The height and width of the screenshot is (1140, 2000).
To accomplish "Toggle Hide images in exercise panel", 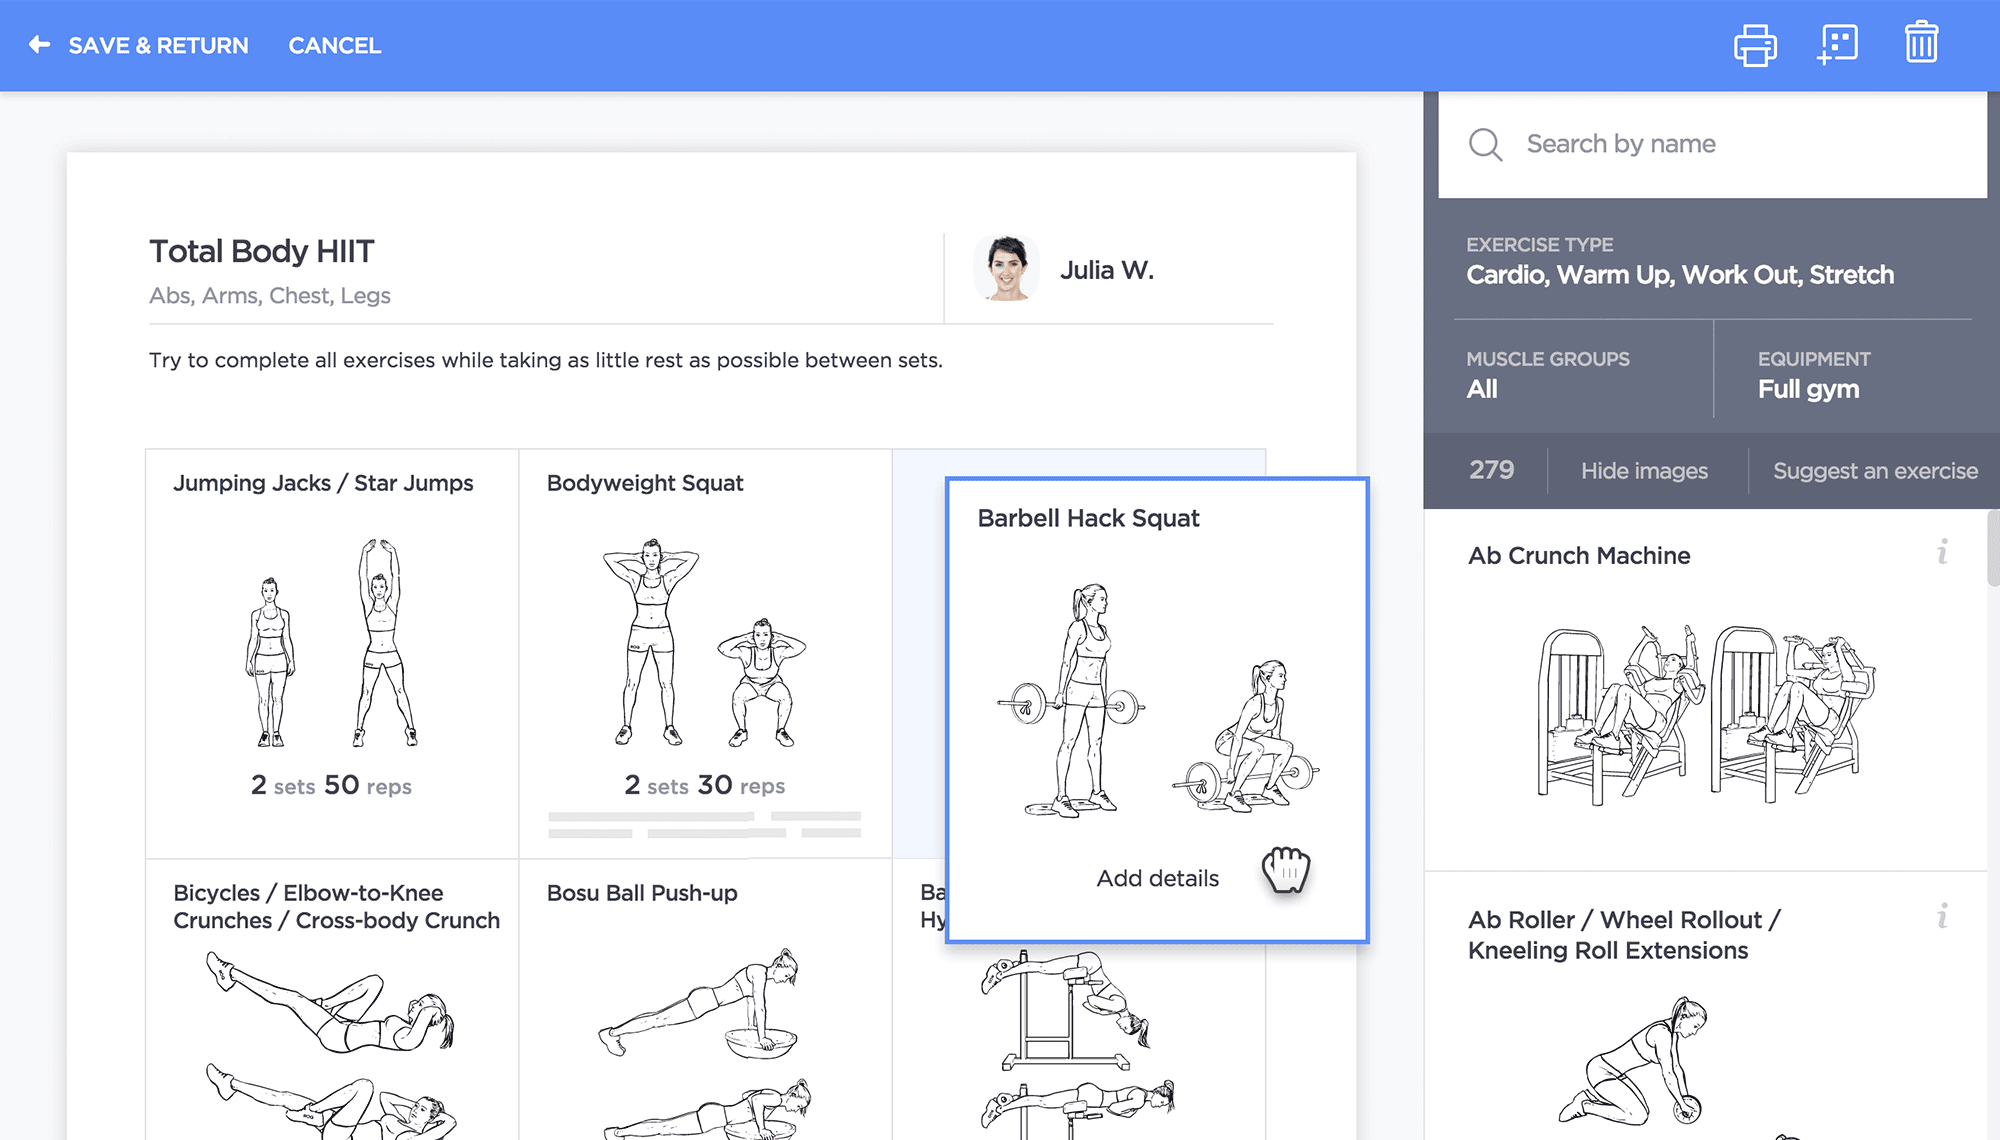I will point(1644,470).
